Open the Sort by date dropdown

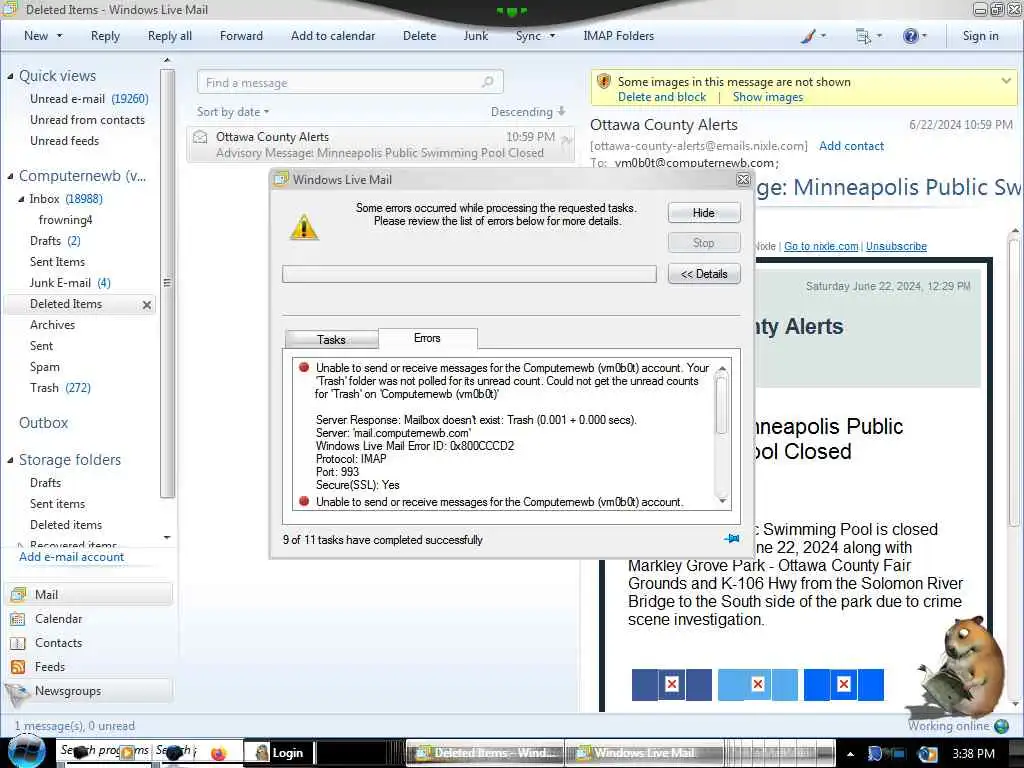click(x=233, y=112)
